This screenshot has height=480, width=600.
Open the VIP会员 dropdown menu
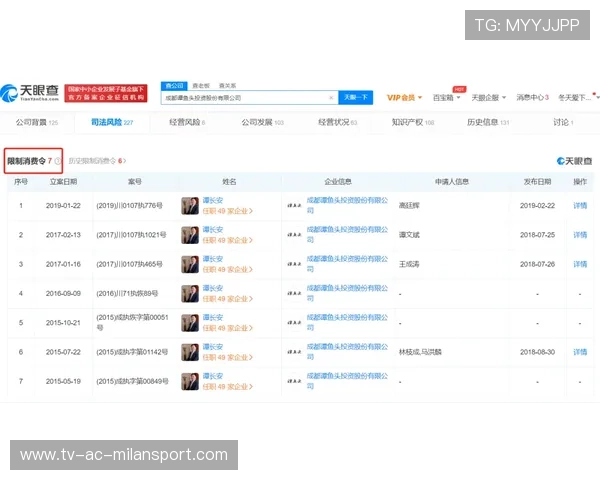[x=404, y=98]
